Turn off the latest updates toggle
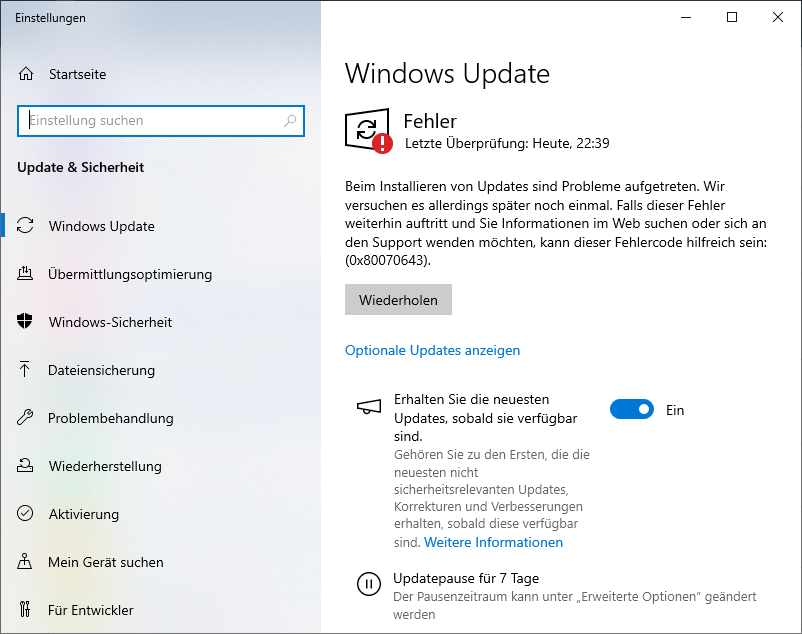Screen dimensions: 802x634 coord(632,410)
